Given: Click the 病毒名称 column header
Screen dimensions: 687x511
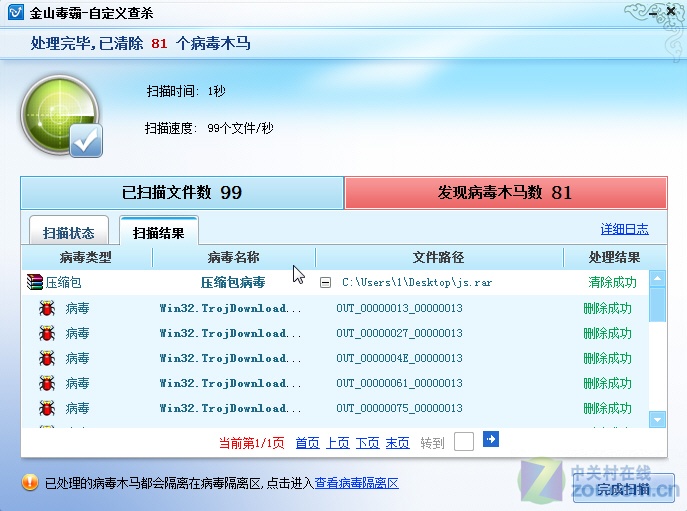Looking at the screenshot, I should [234, 257].
